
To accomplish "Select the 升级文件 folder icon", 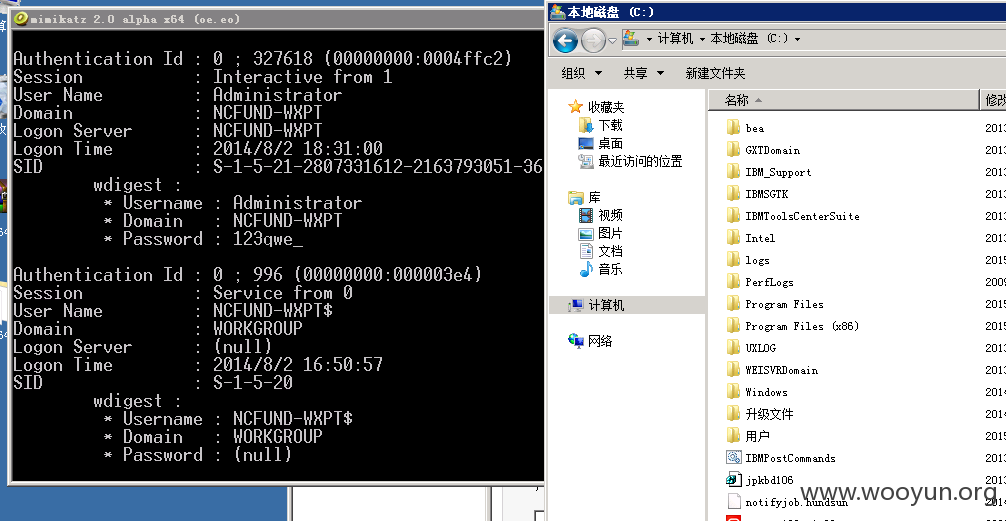I will click(x=734, y=413).
